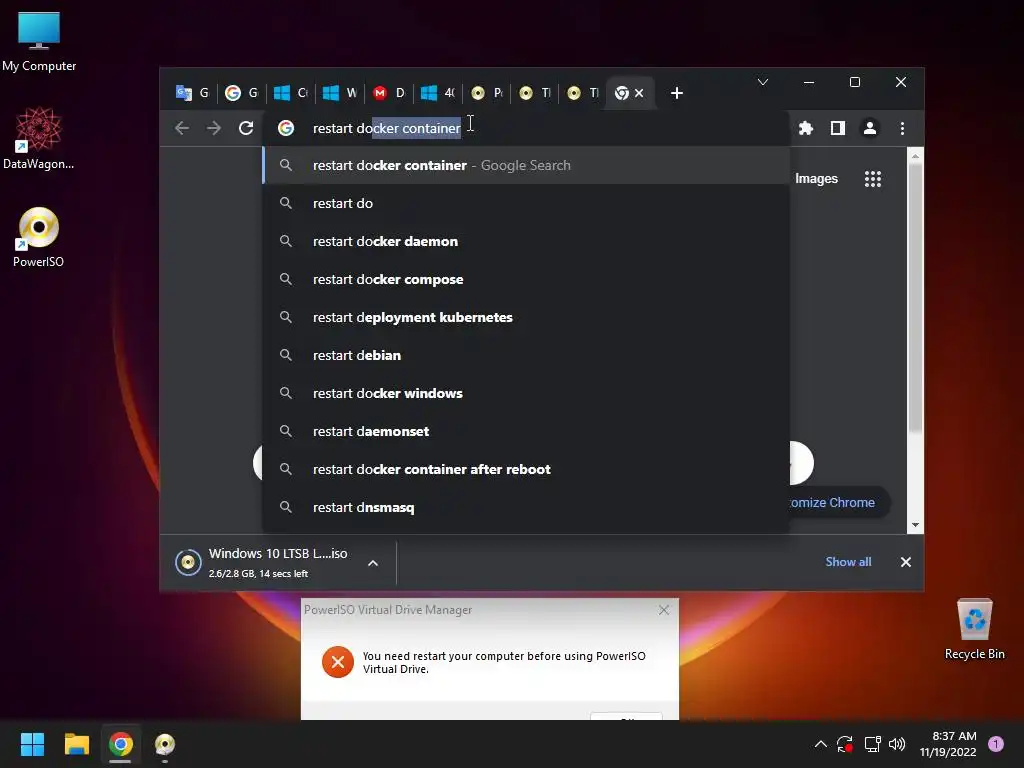Show hidden system tray icons chevron
Viewport: 1024px width, 768px height.
point(821,744)
